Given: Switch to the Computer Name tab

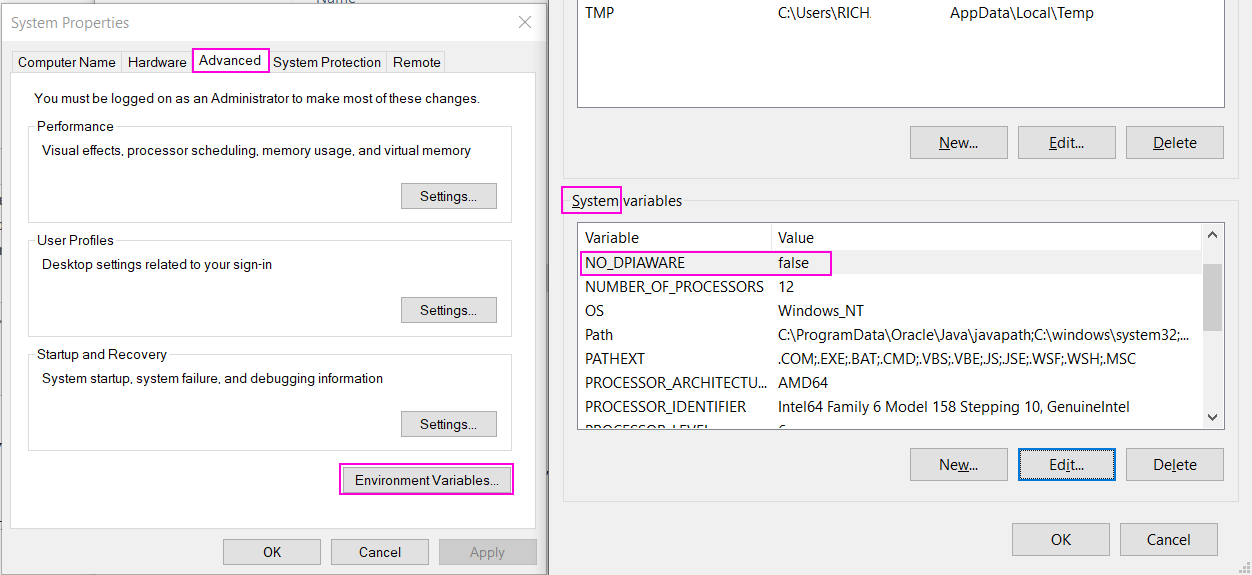Looking at the screenshot, I should (x=67, y=62).
